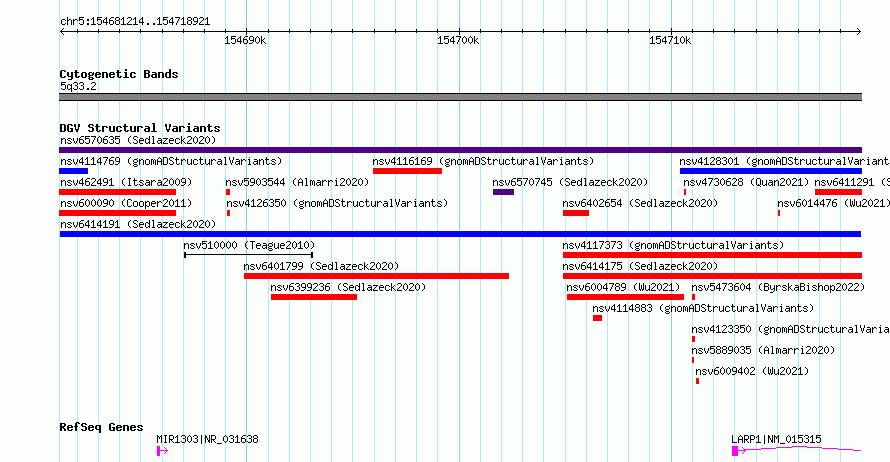Screen dimensions: 890x462
Task: Click the blue nsv4114769 variant bar
Action: tap(74, 171)
